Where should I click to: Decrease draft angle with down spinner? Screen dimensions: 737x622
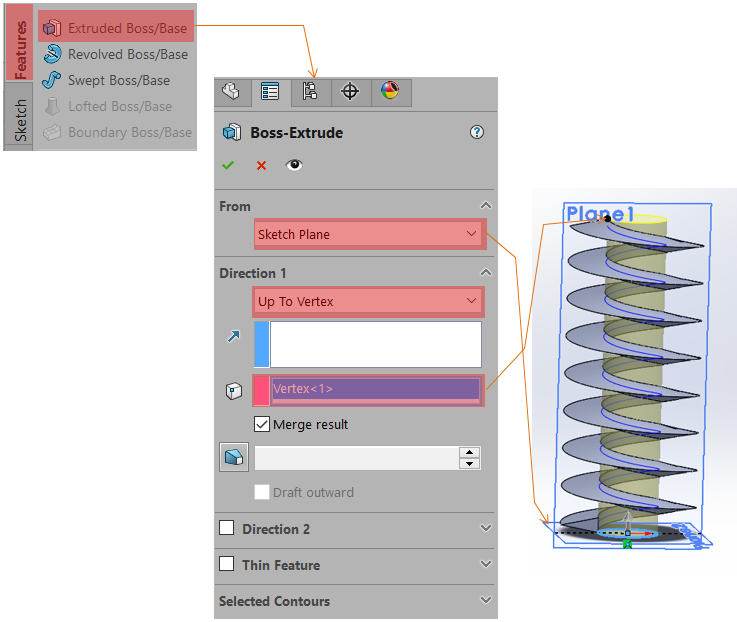[x=469, y=464]
